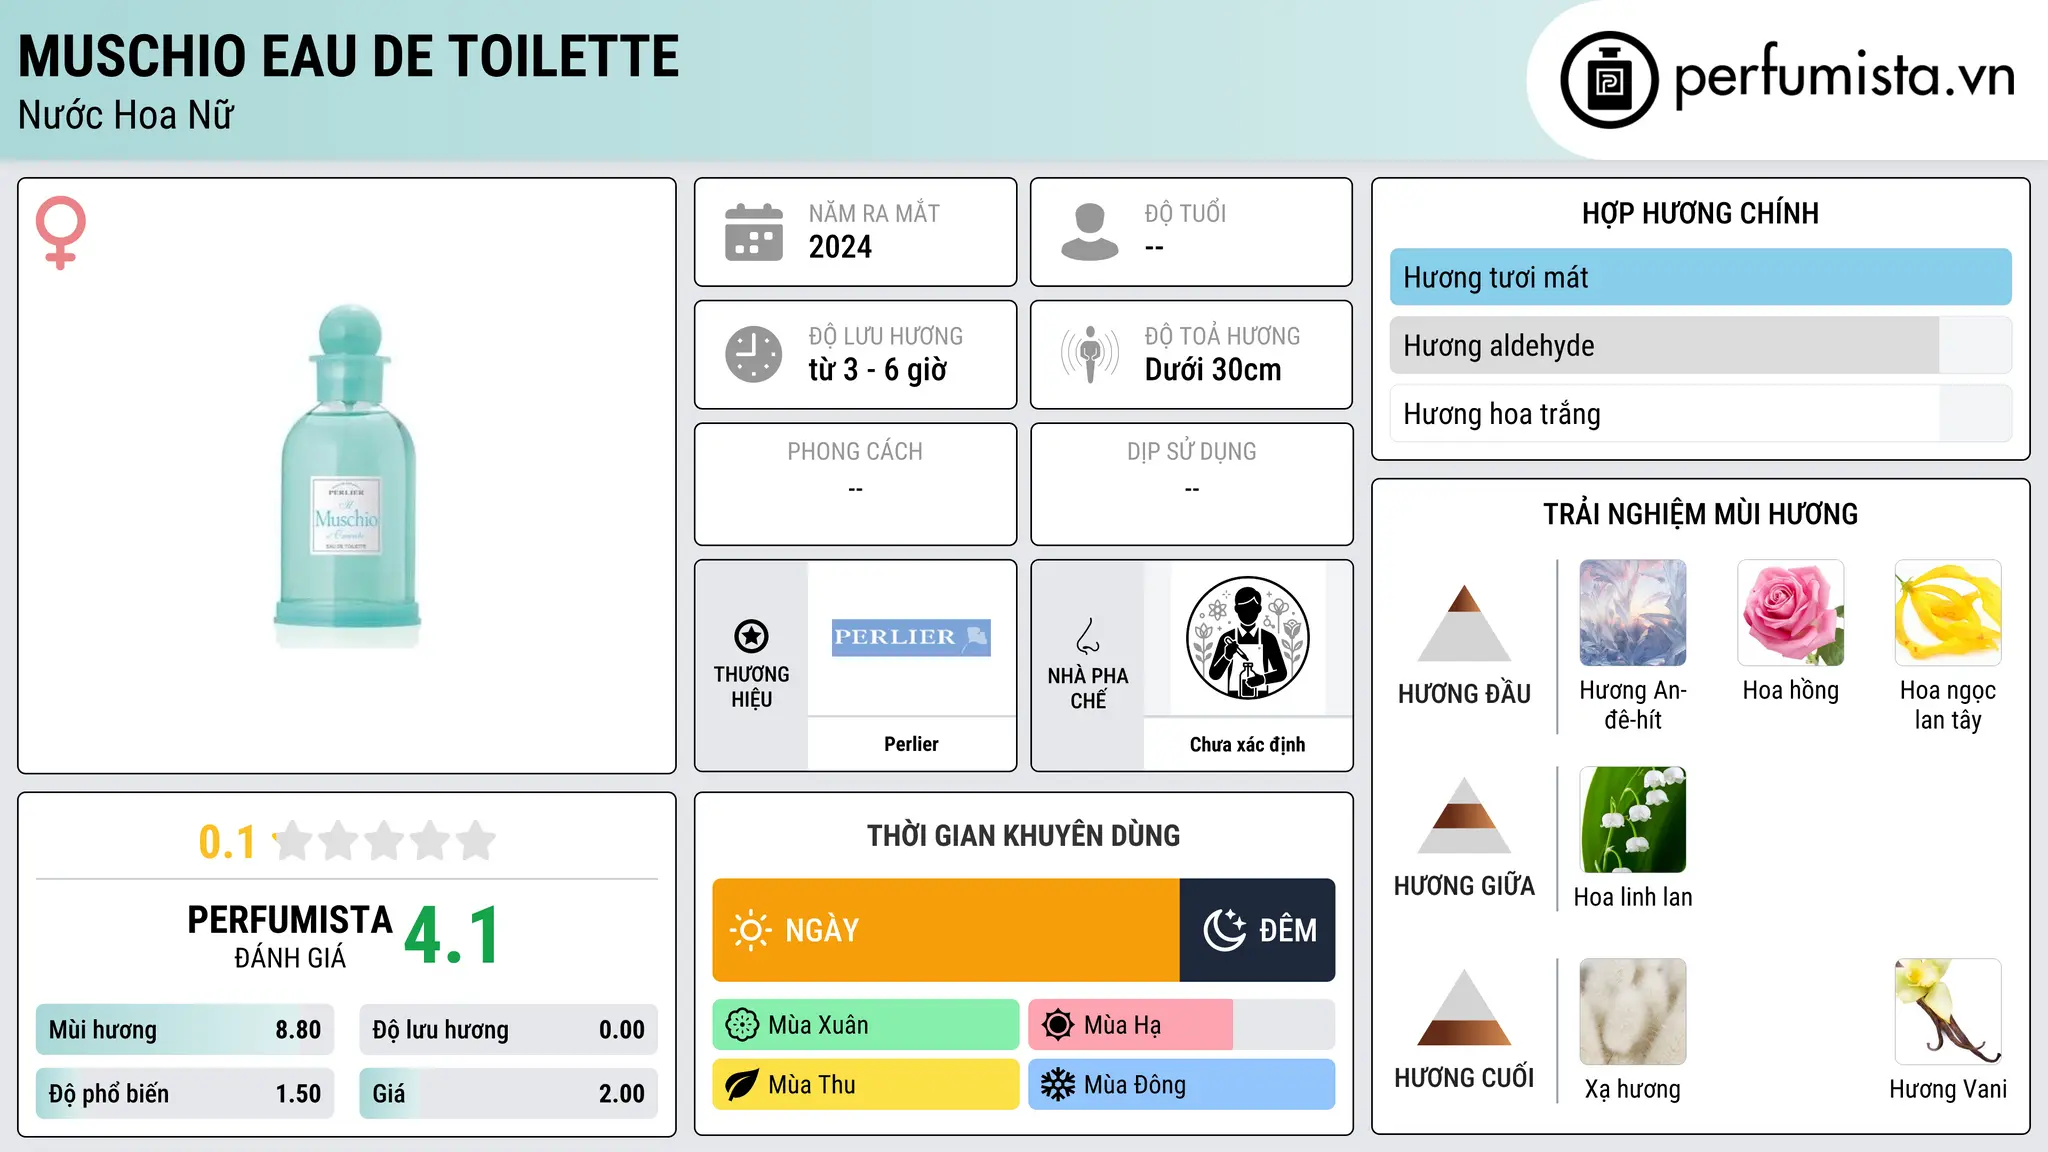Select the Hương Vani vanilla note image
Screen dimensions: 2048x1152
pos(1948,1012)
